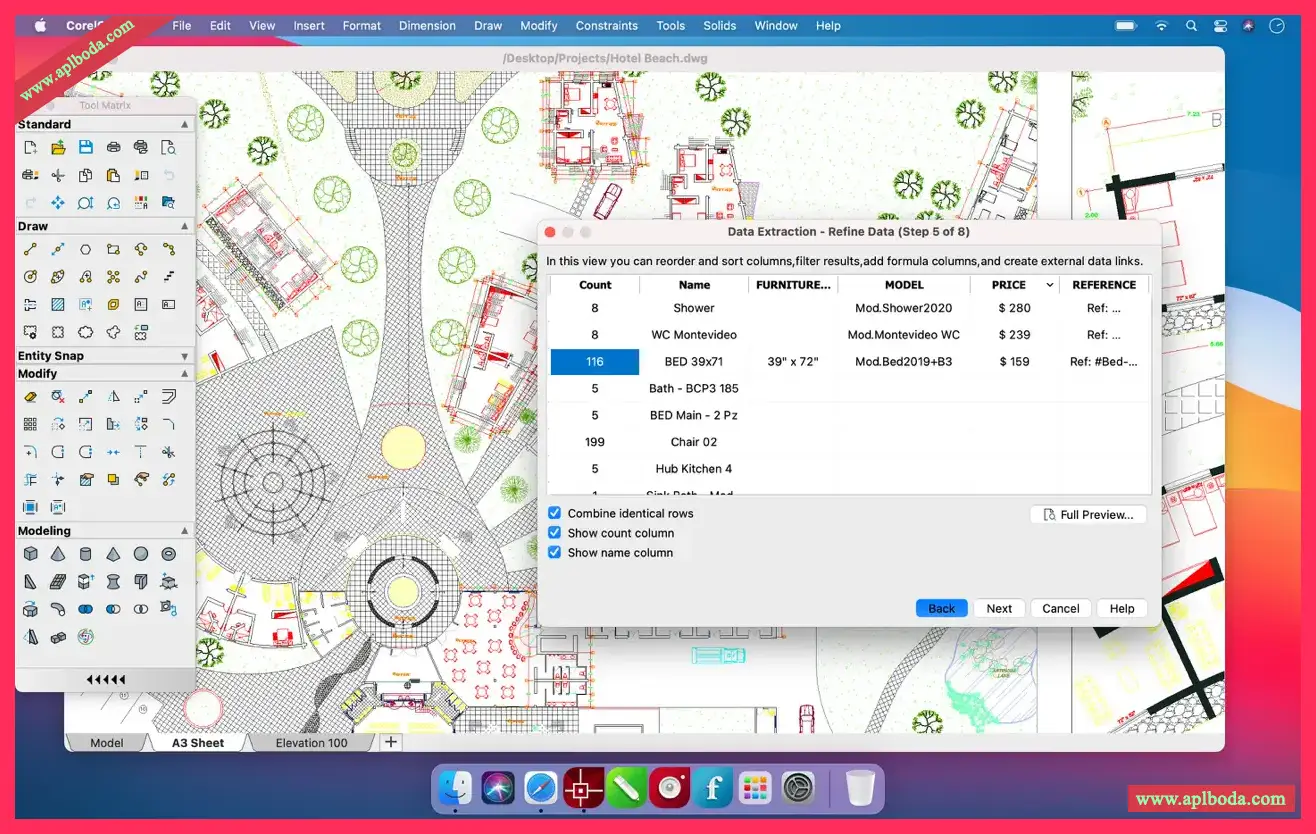Select the Line draw tool

tap(30, 249)
